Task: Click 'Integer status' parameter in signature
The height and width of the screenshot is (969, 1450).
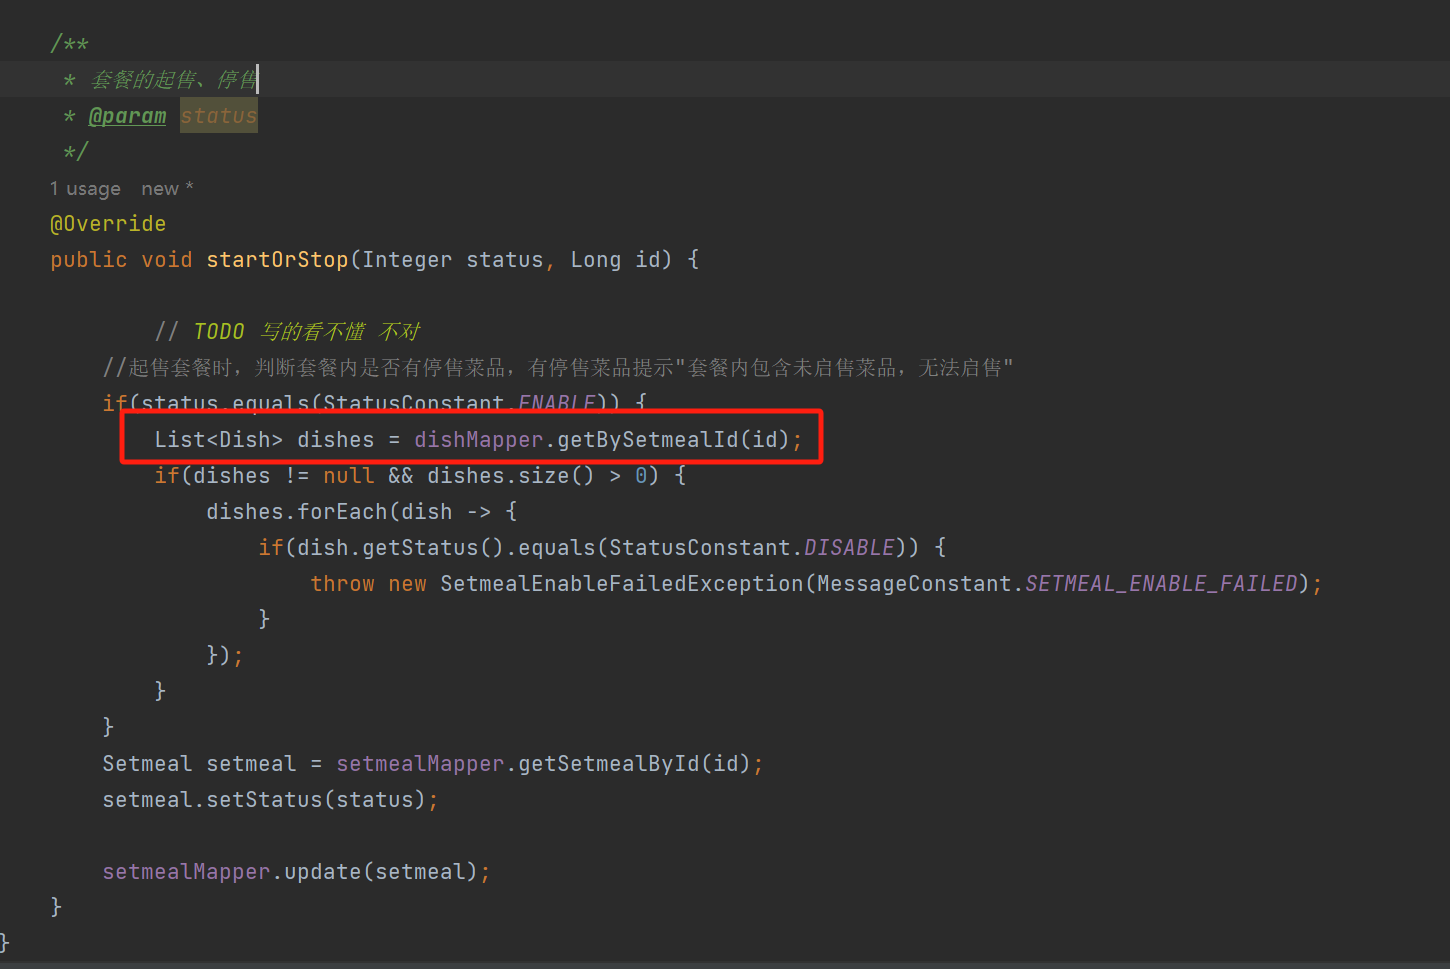Action: (453, 260)
